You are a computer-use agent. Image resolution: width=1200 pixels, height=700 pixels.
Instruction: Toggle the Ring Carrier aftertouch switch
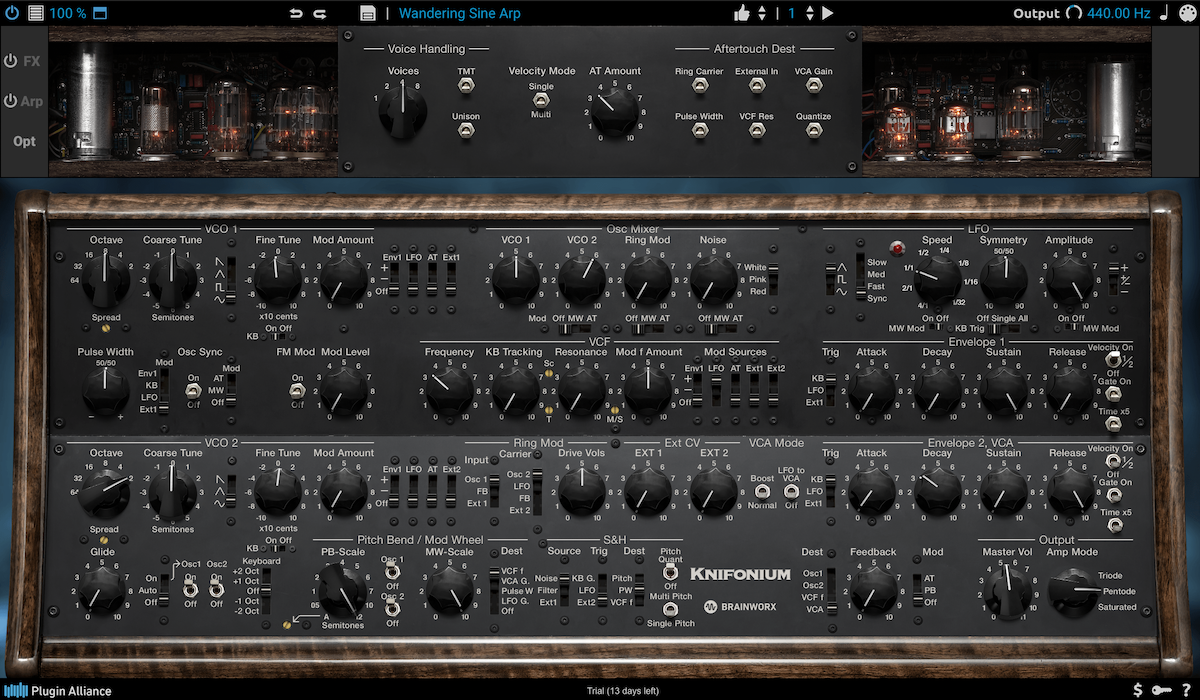point(698,88)
